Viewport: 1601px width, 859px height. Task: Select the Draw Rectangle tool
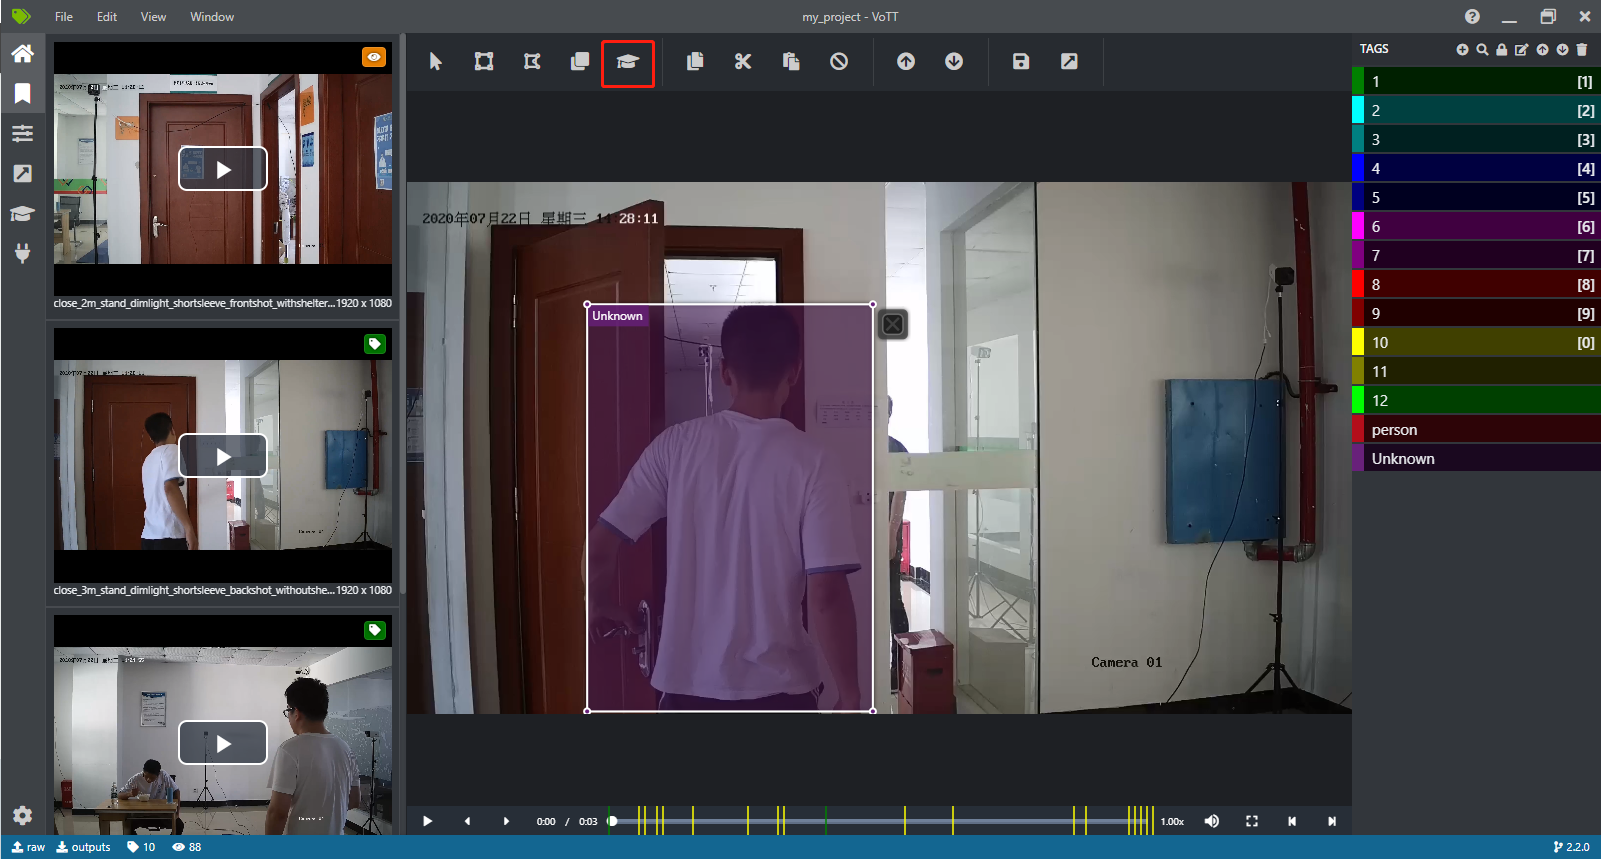(x=484, y=62)
